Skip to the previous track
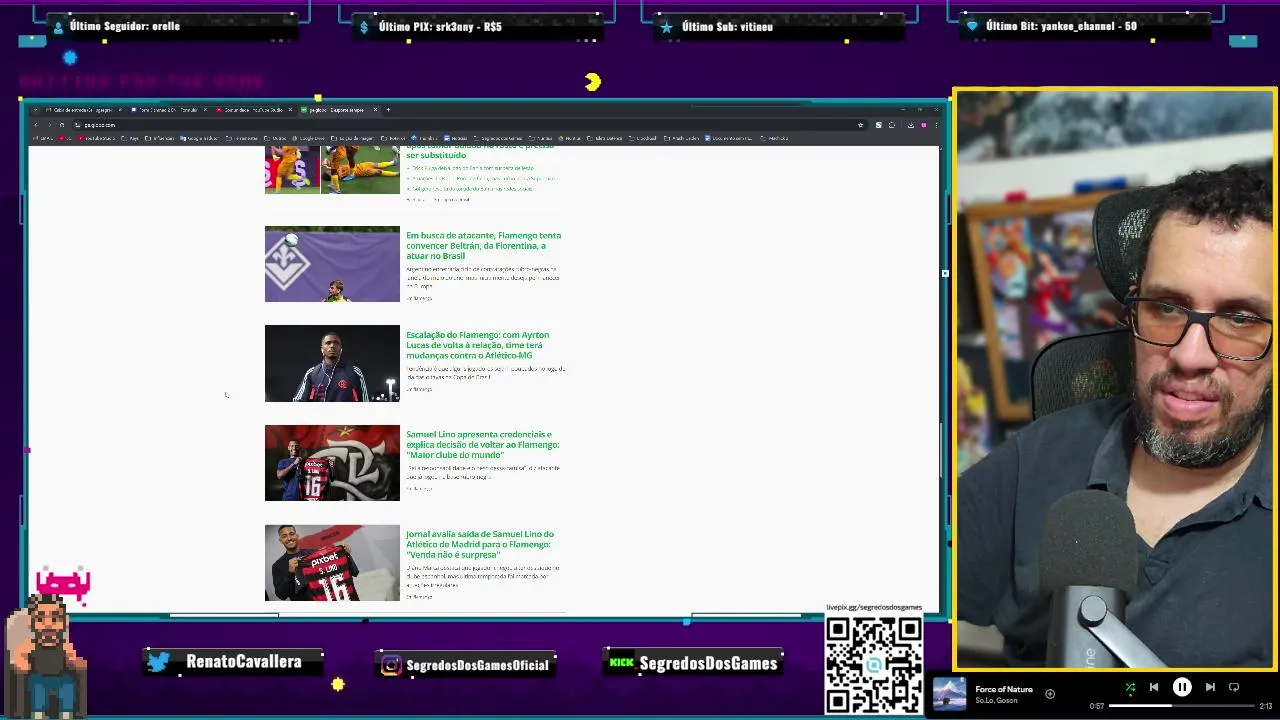Viewport: 1280px width, 720px height. [1154, 687]
